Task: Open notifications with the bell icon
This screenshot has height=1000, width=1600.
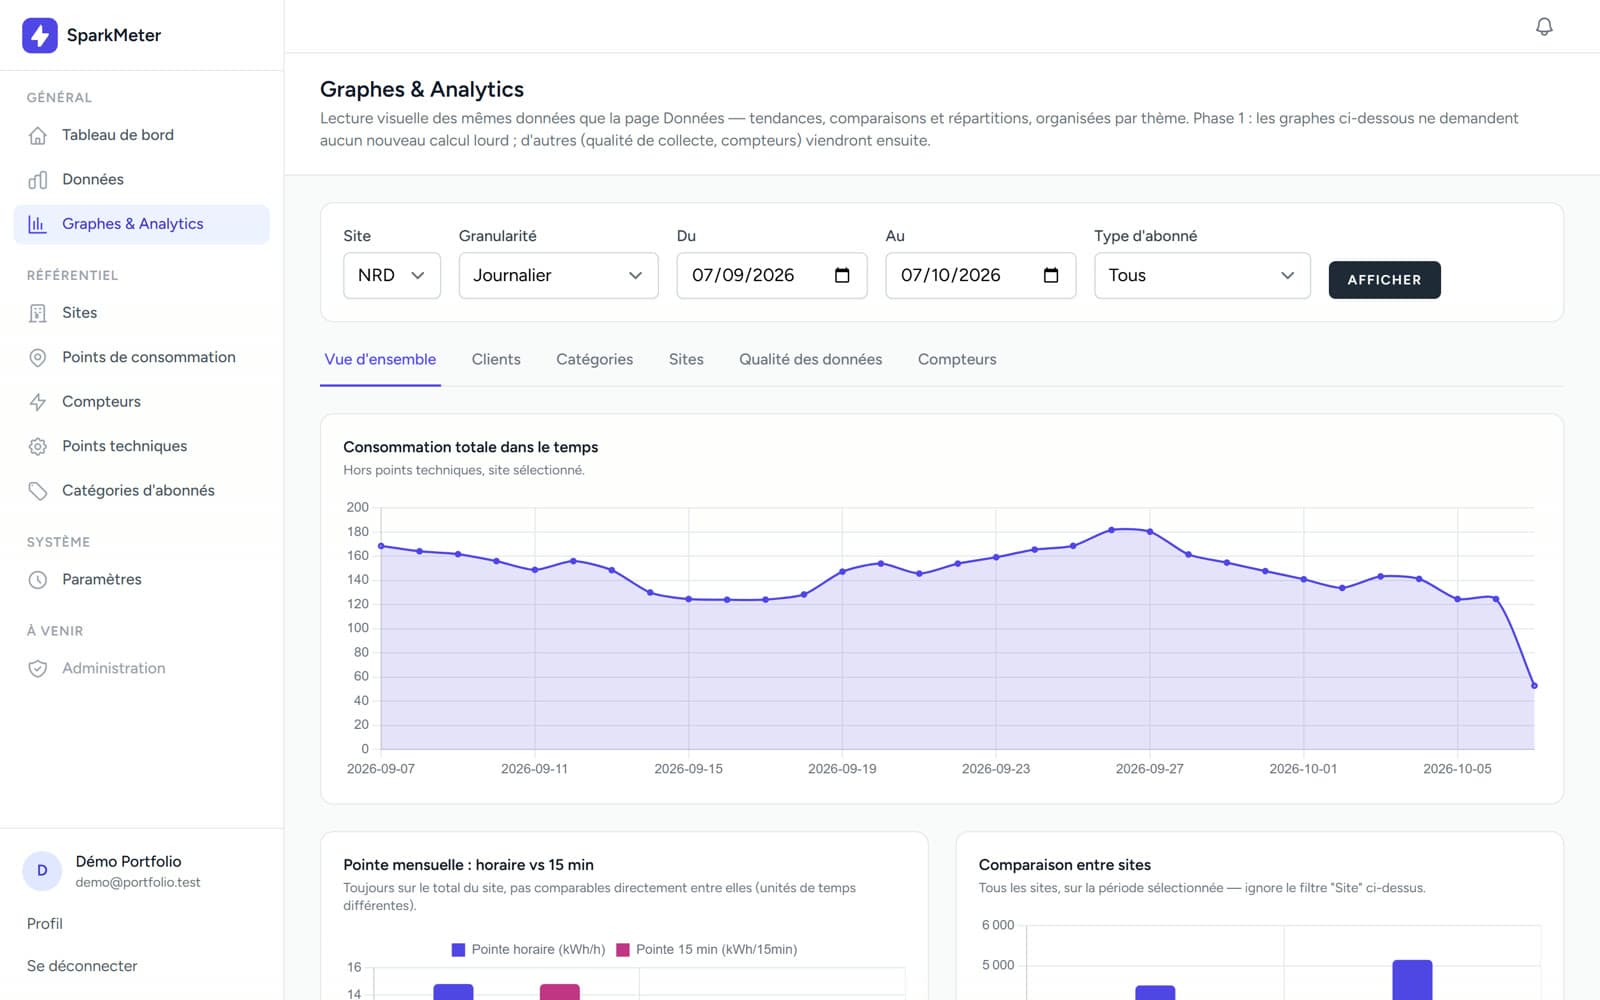Action: (1544, 27)
